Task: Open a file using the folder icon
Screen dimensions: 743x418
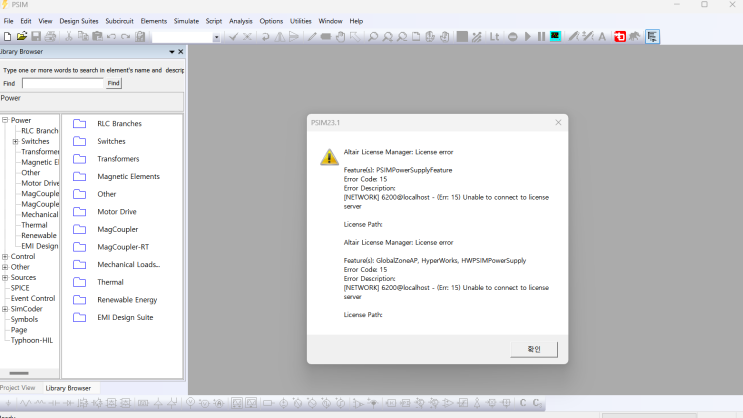Action: (x=22, y=36)
